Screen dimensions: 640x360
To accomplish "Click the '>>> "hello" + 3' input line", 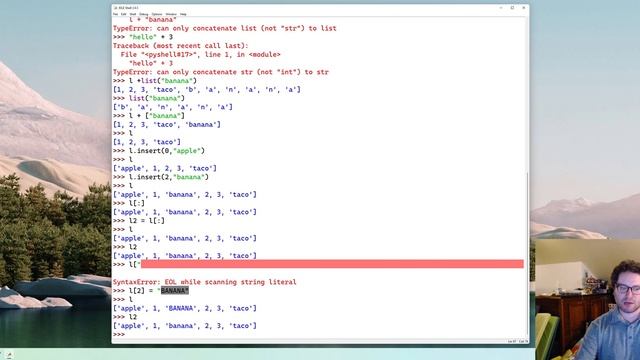I will [143, 37].
